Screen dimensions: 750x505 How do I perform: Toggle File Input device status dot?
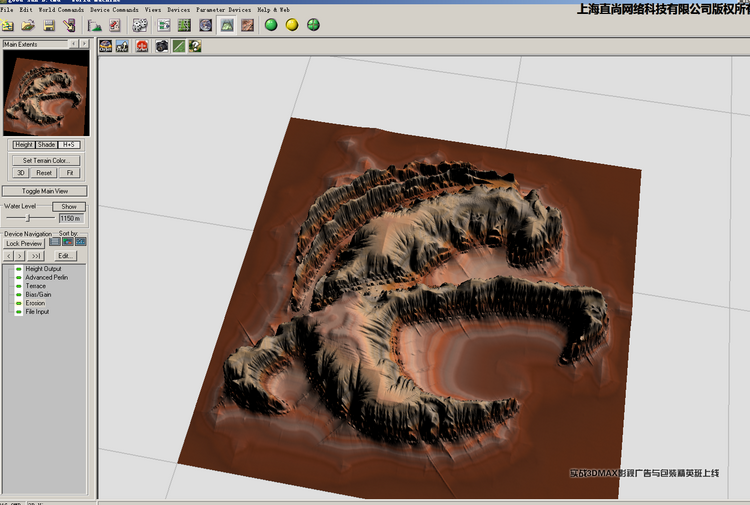coord(19,312)
